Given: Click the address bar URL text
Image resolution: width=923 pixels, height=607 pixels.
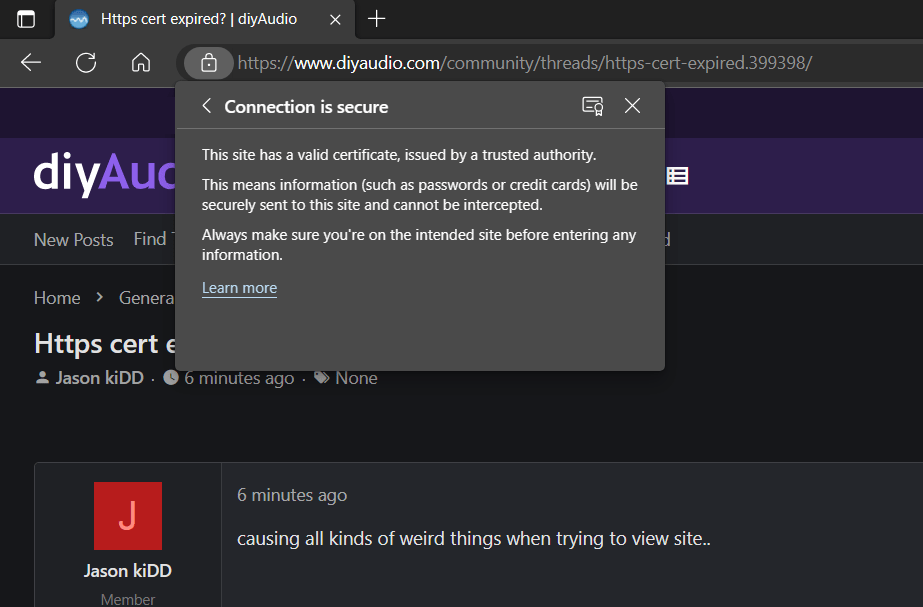Looking at the screenshot, I should (524, 62).
